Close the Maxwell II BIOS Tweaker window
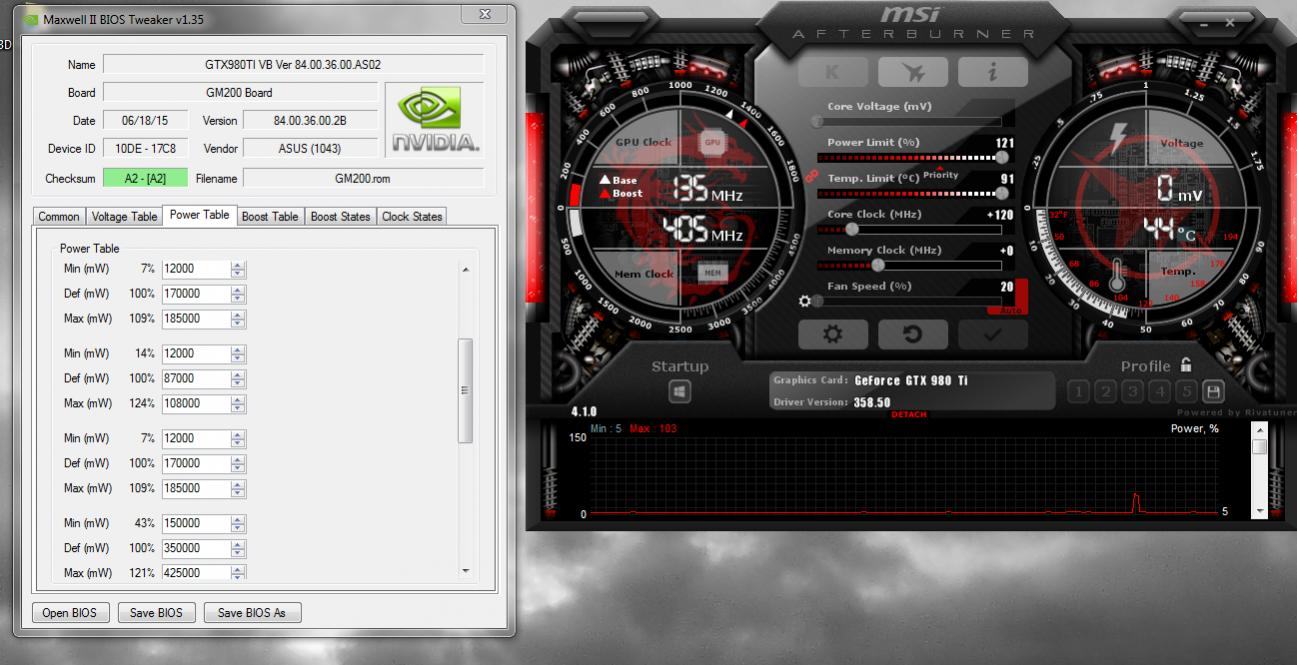Image resolution: width=1297 pixels, height=665 pixels. click(485, 15)
